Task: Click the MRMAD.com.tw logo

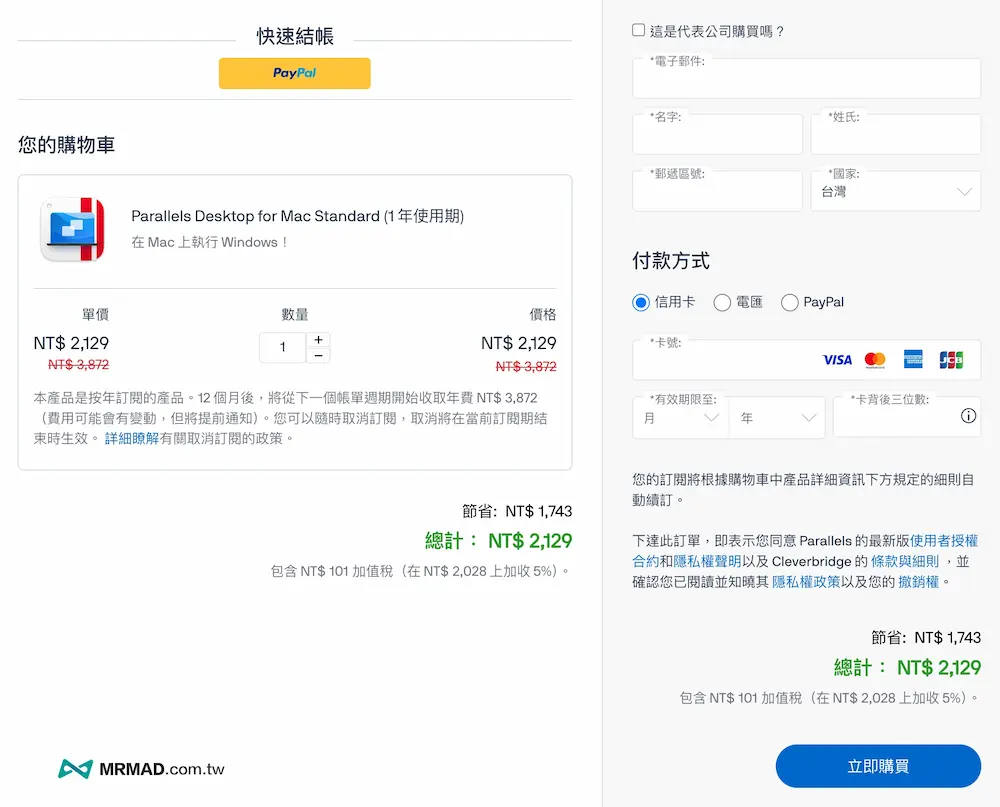Action: point(140,769)
